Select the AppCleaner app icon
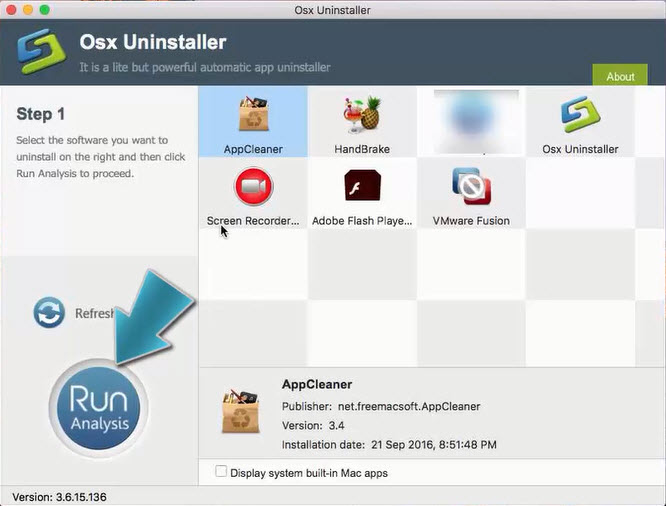The width and height of the screenshot is (666, 506). click(x=253, y=114)
